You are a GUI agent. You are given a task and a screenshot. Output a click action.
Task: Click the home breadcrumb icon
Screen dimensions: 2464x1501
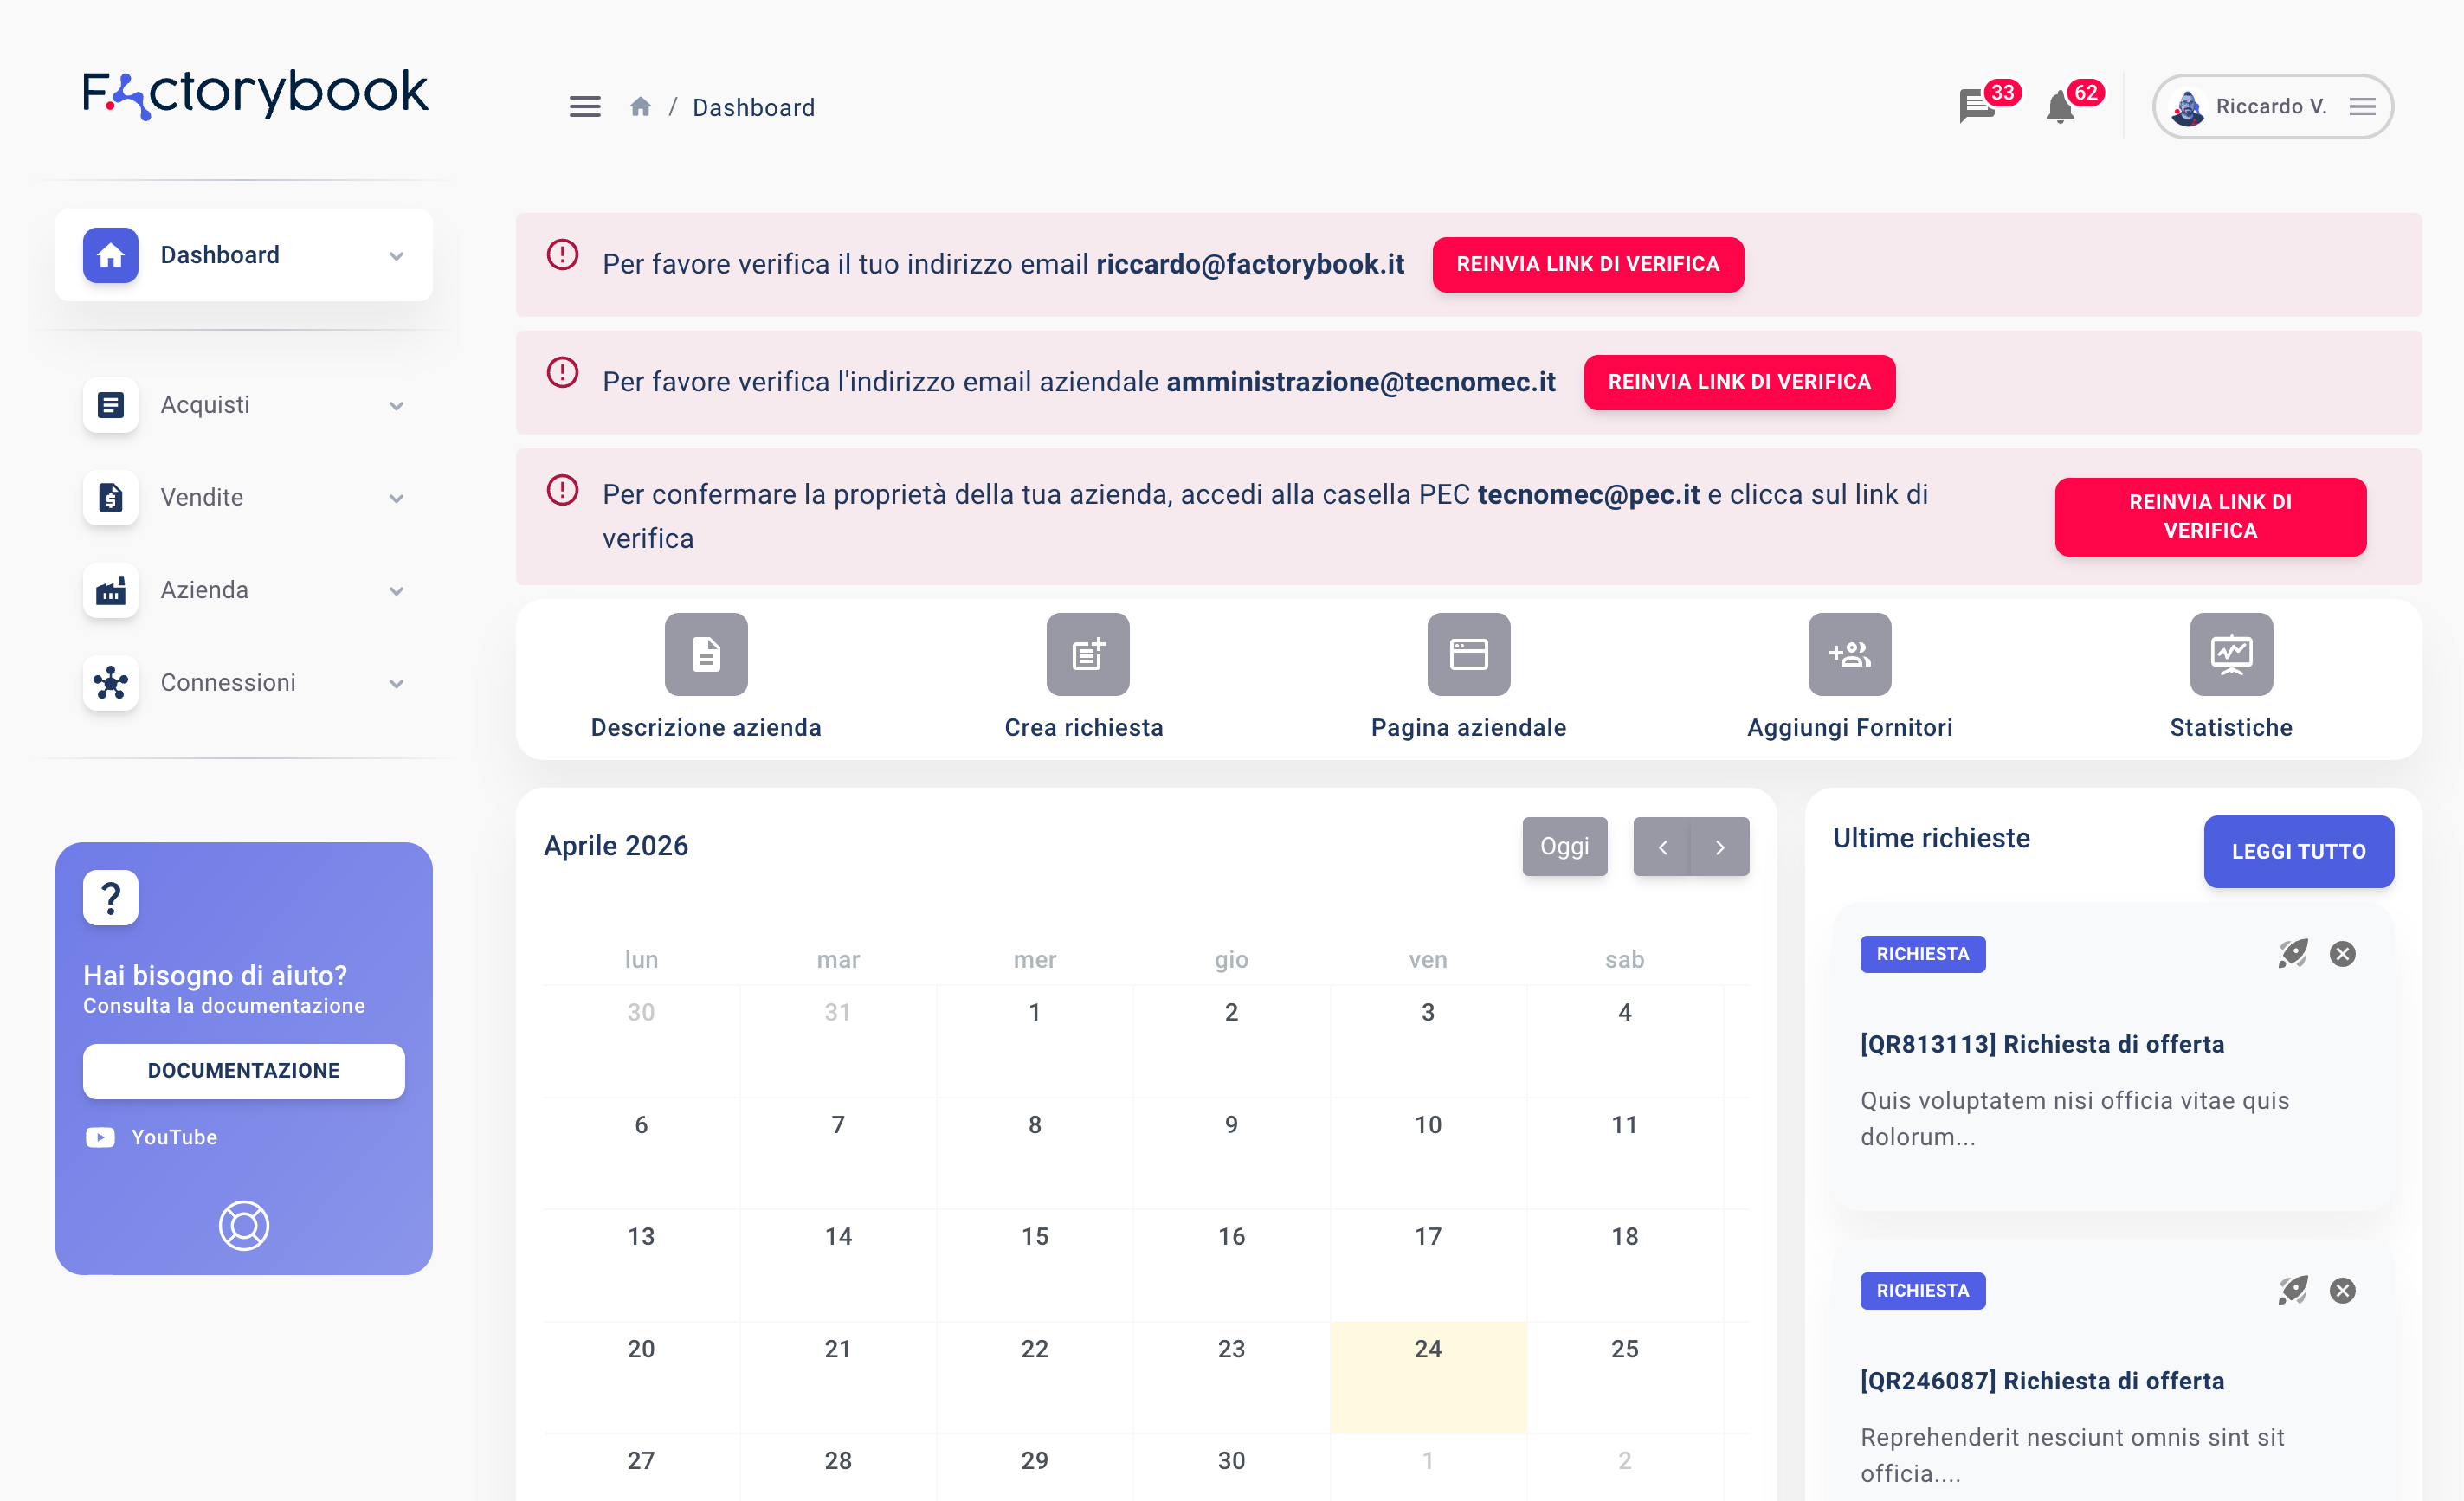click(640, 105)
